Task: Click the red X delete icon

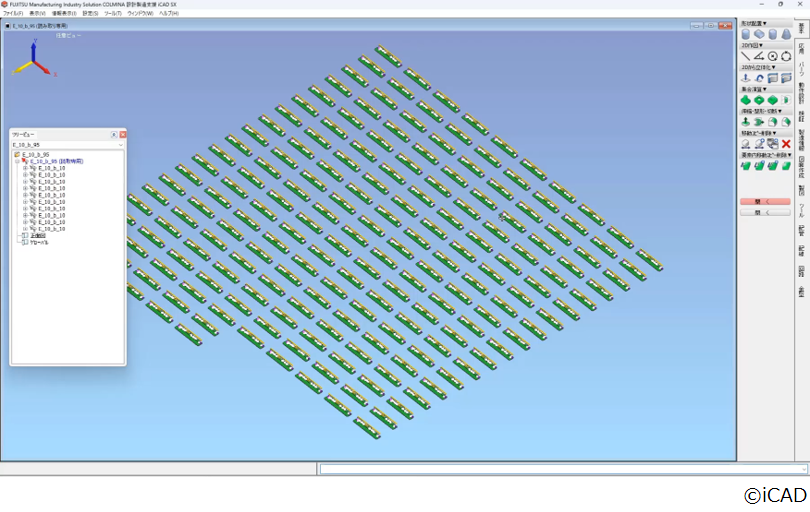Action: pyautogui.click(x=786, y=144)
